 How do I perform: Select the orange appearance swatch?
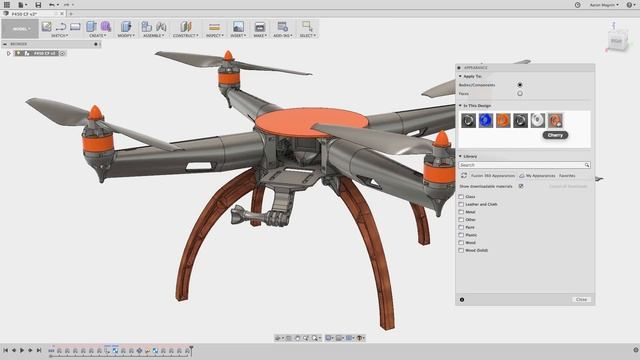click(503, 120)
